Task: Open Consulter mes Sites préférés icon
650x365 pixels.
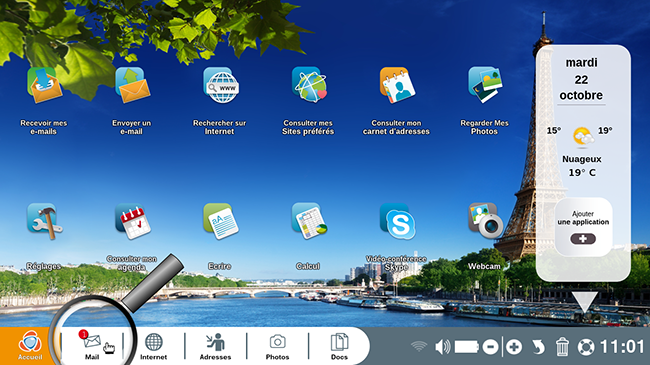Action: (x=309, y=85)
